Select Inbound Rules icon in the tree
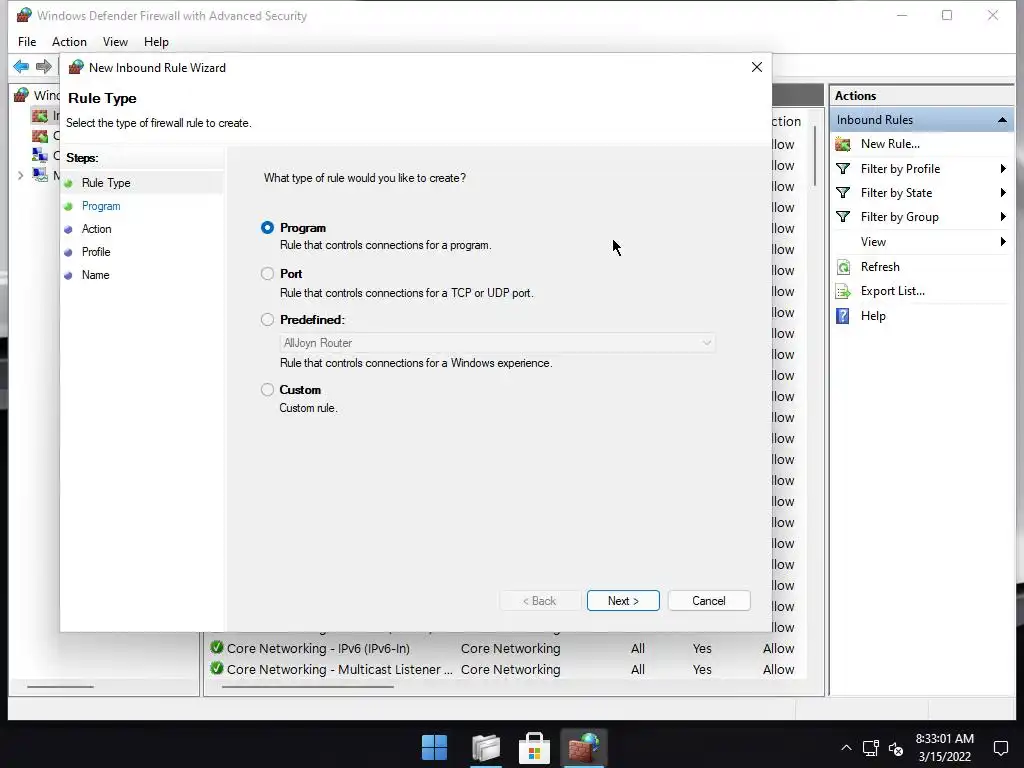Image resolution: width=1024 pixels, height=768 pixels. (x=40, y=116)
